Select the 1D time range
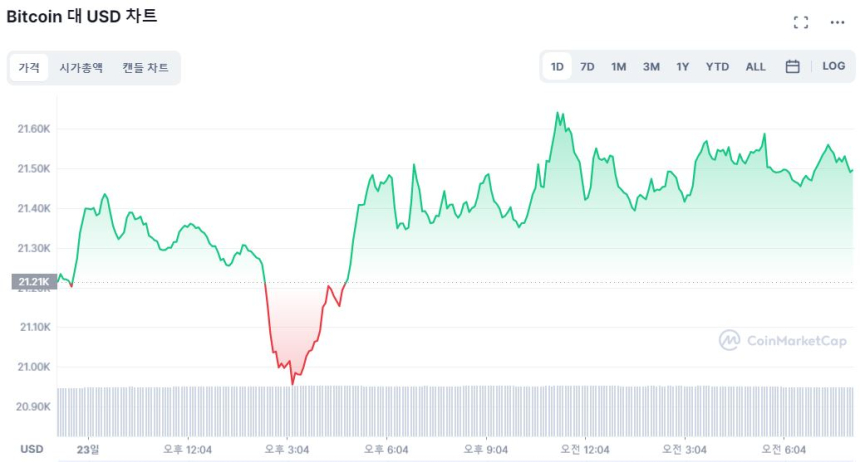This screenshot has height=462, width=860. pos(557,67)
